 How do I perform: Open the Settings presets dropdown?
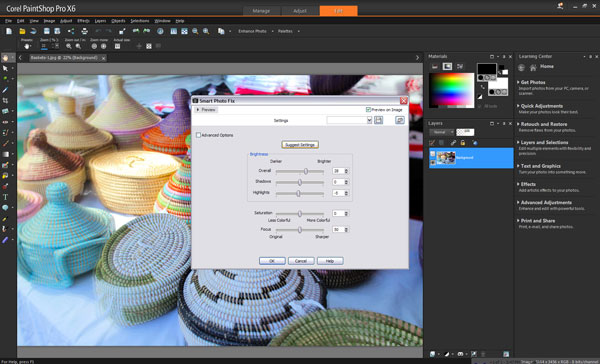[x=369, y=120]
